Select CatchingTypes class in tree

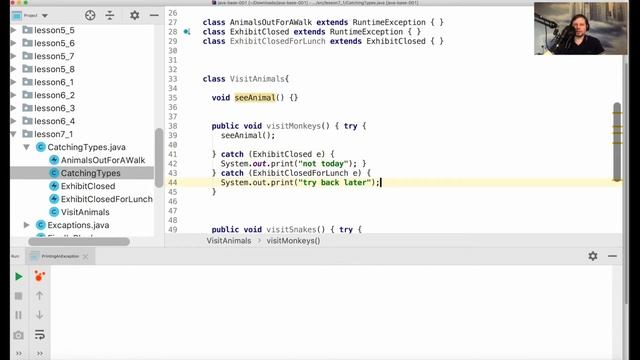91,173
